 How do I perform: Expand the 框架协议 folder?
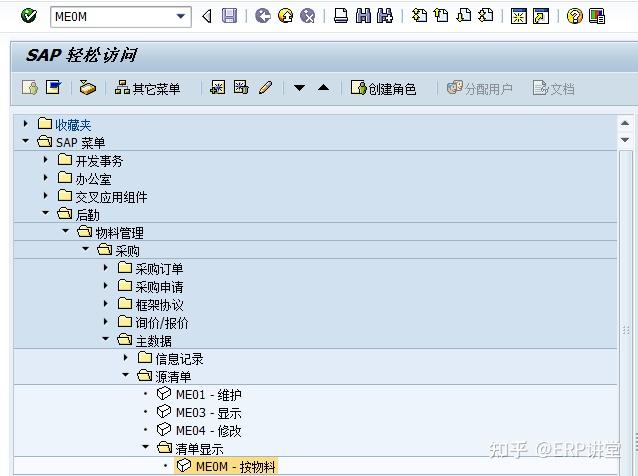(106, 303)
